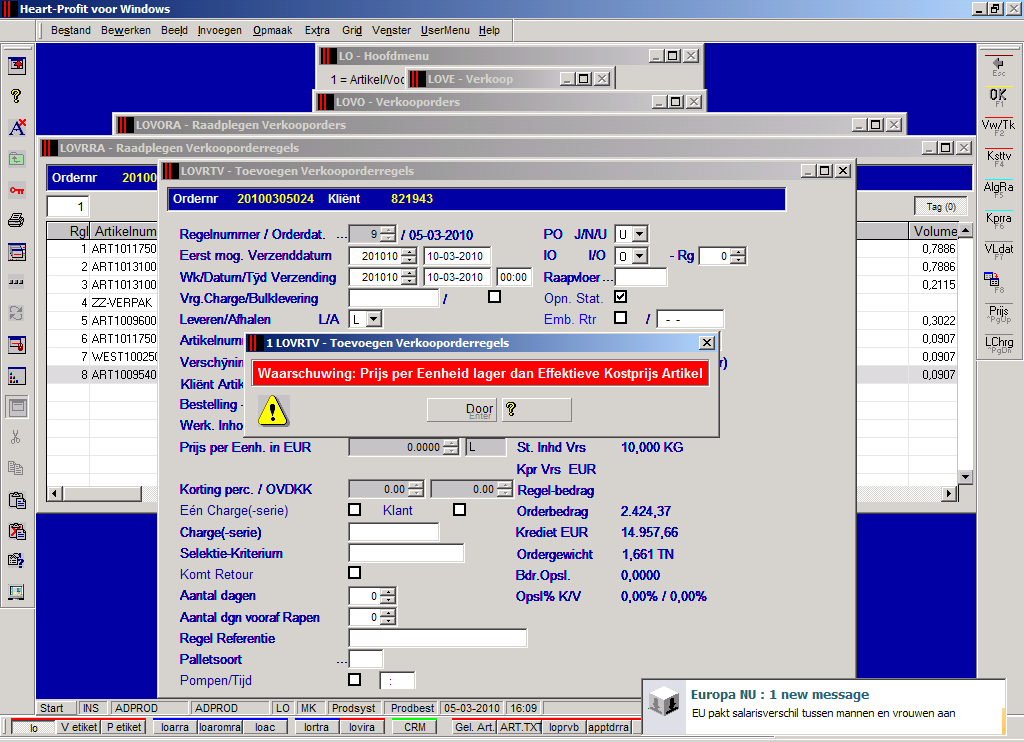Open the Opmaak menu
The image size is (1024, 742).
point(272,30)
